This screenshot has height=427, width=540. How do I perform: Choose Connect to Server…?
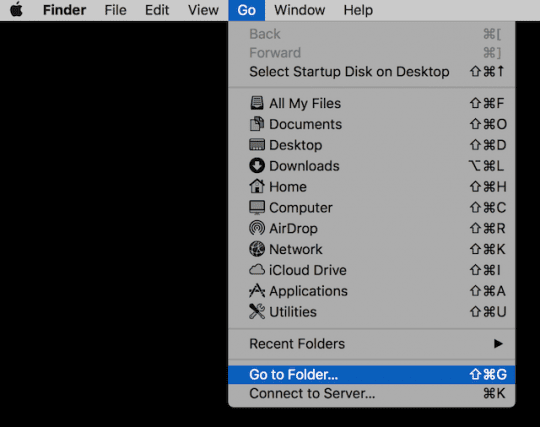coord(372,394)
